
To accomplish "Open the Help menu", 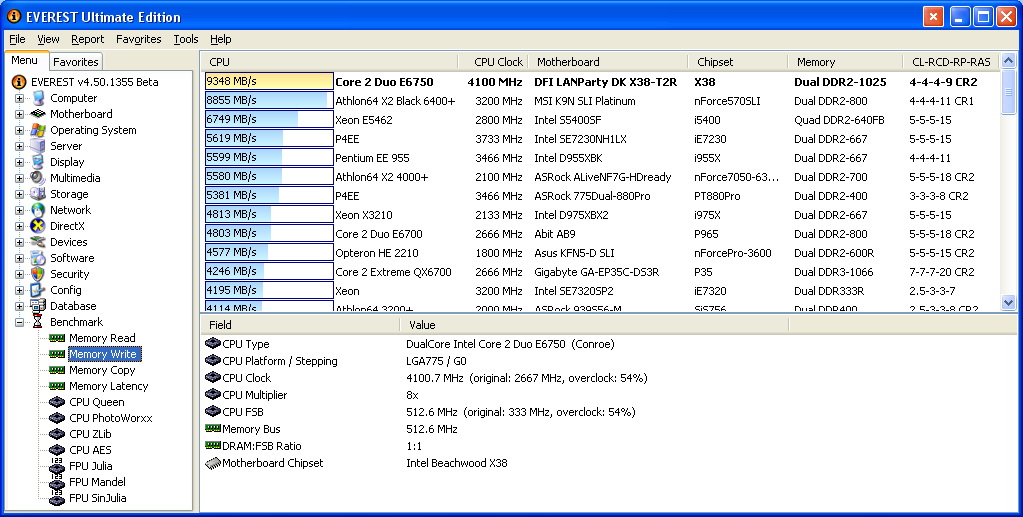I will 221,39.
